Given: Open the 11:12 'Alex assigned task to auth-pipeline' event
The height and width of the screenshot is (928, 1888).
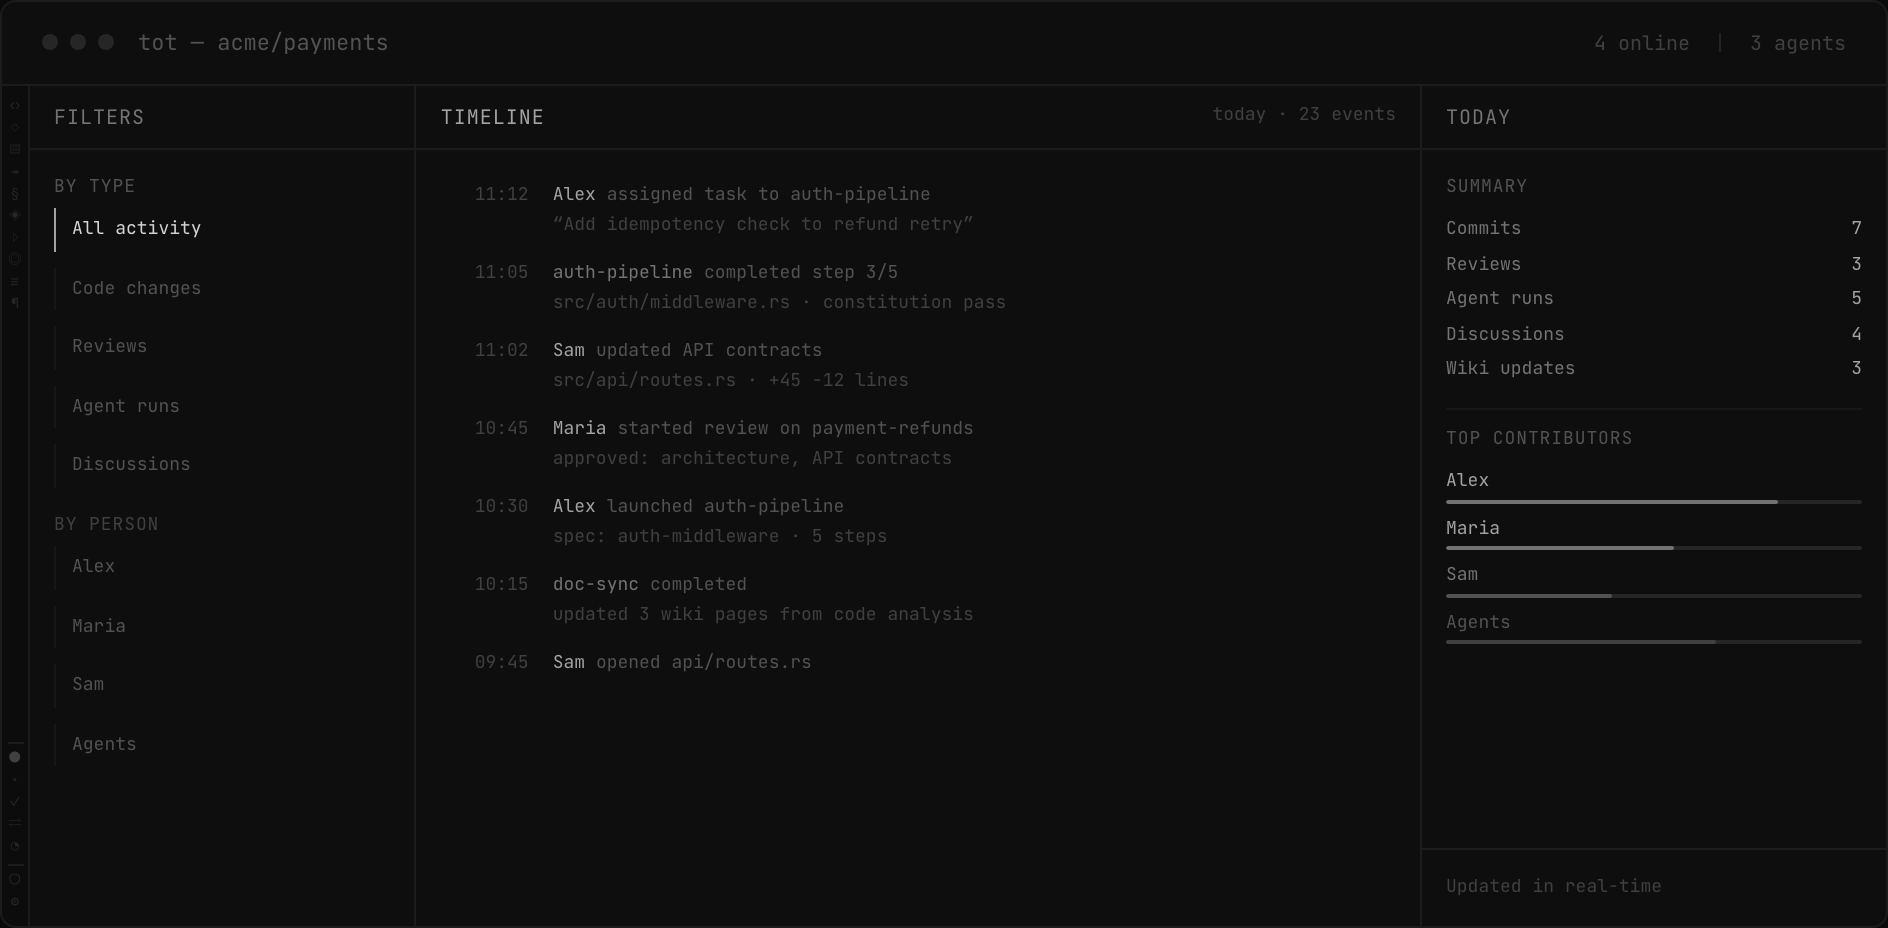Looking at the screenshot, I should point(741,195).
